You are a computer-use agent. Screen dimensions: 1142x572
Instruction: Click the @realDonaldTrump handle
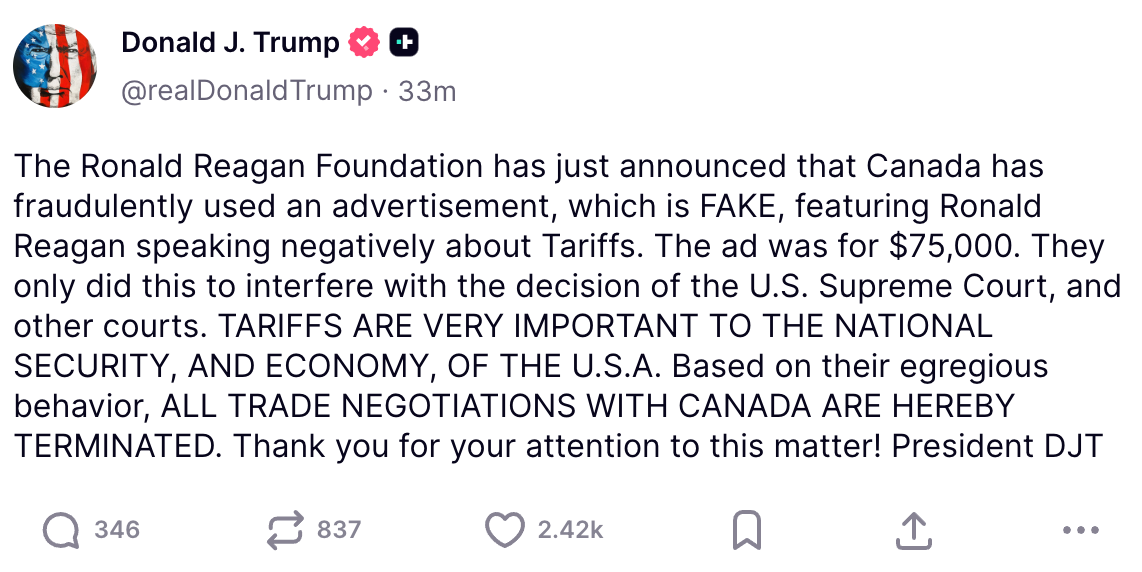(x=246, y=91)
